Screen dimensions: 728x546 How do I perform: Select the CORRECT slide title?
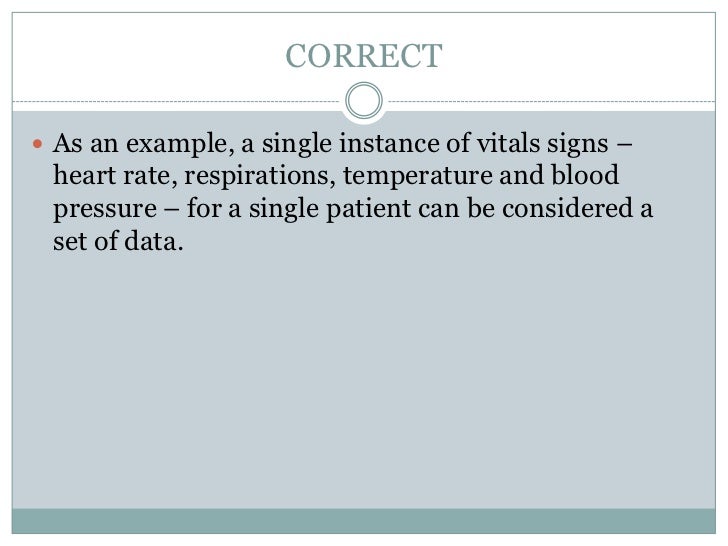pos(364,56)
